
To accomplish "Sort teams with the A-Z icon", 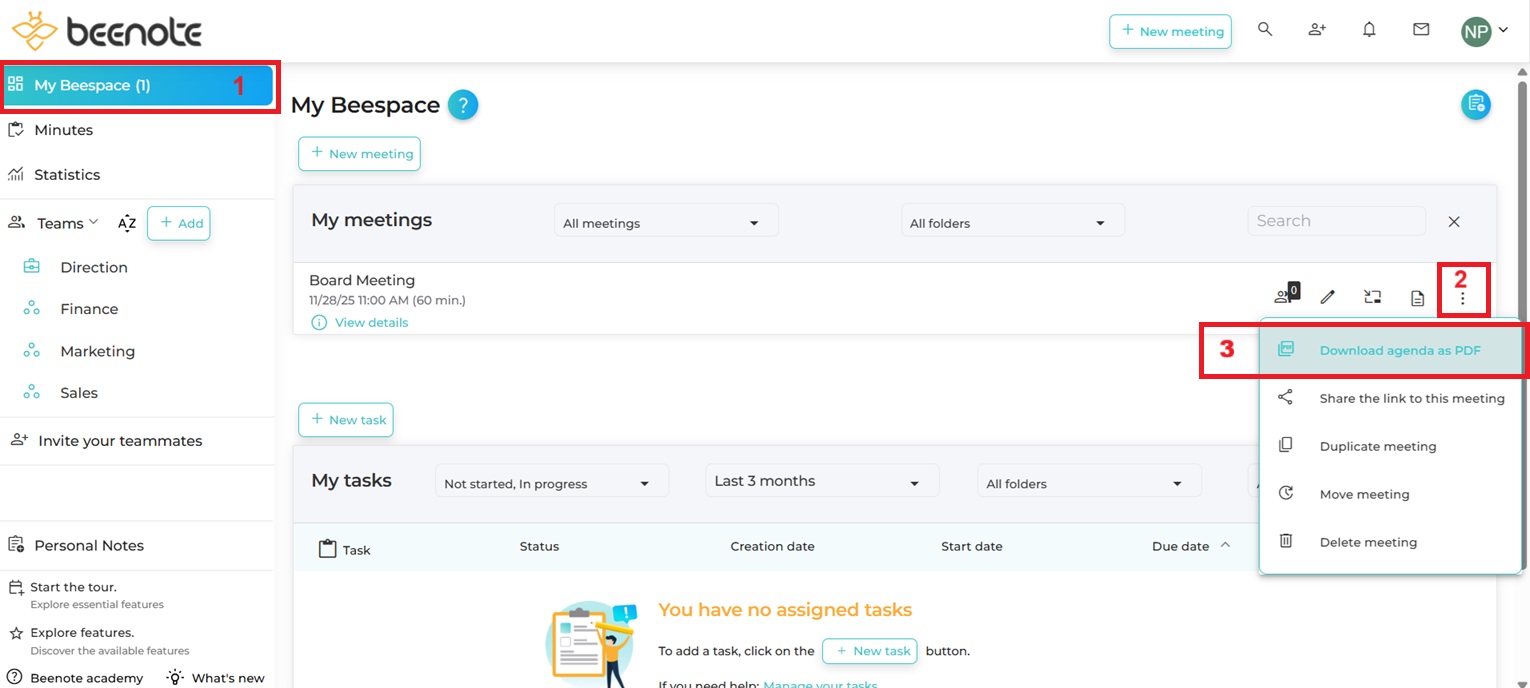I will [127, 223].
